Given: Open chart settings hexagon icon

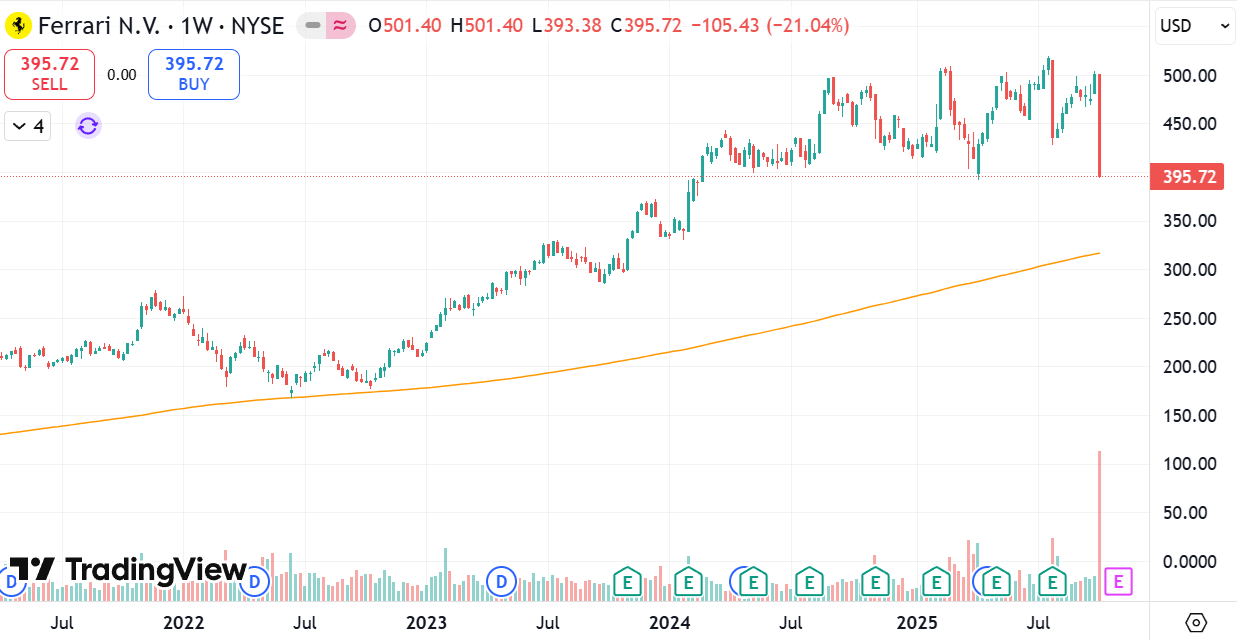Looking at the screenshot, I should click(x=1195, y=622).
